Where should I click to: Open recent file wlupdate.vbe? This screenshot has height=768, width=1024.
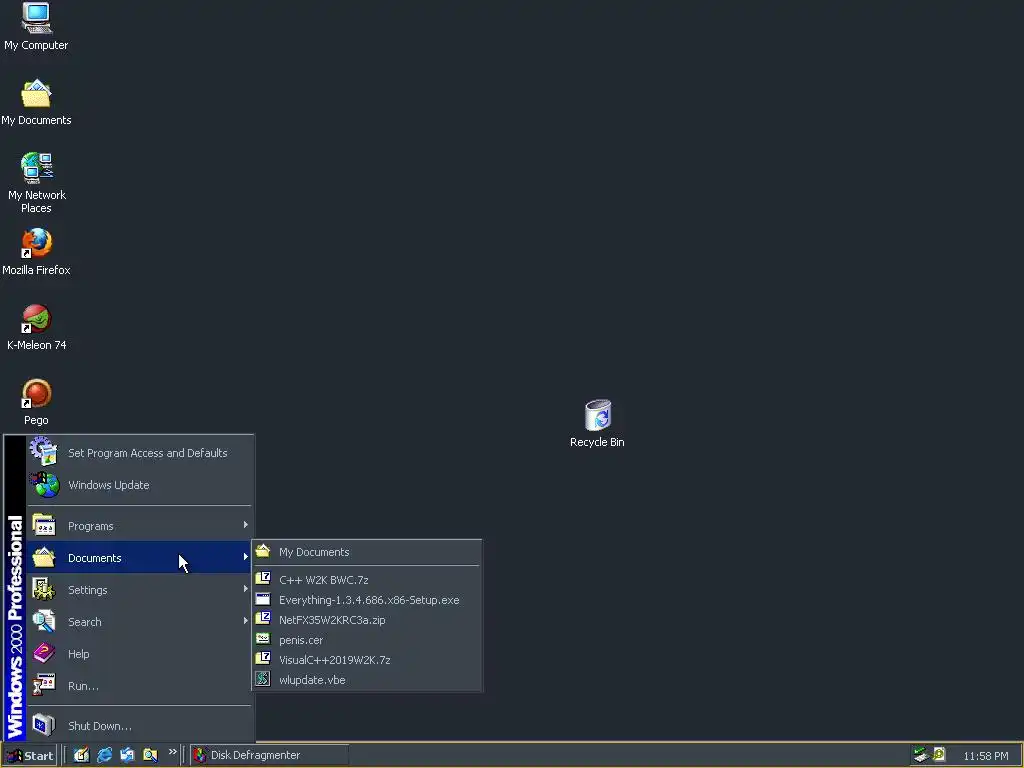click(x=366, y=680)
